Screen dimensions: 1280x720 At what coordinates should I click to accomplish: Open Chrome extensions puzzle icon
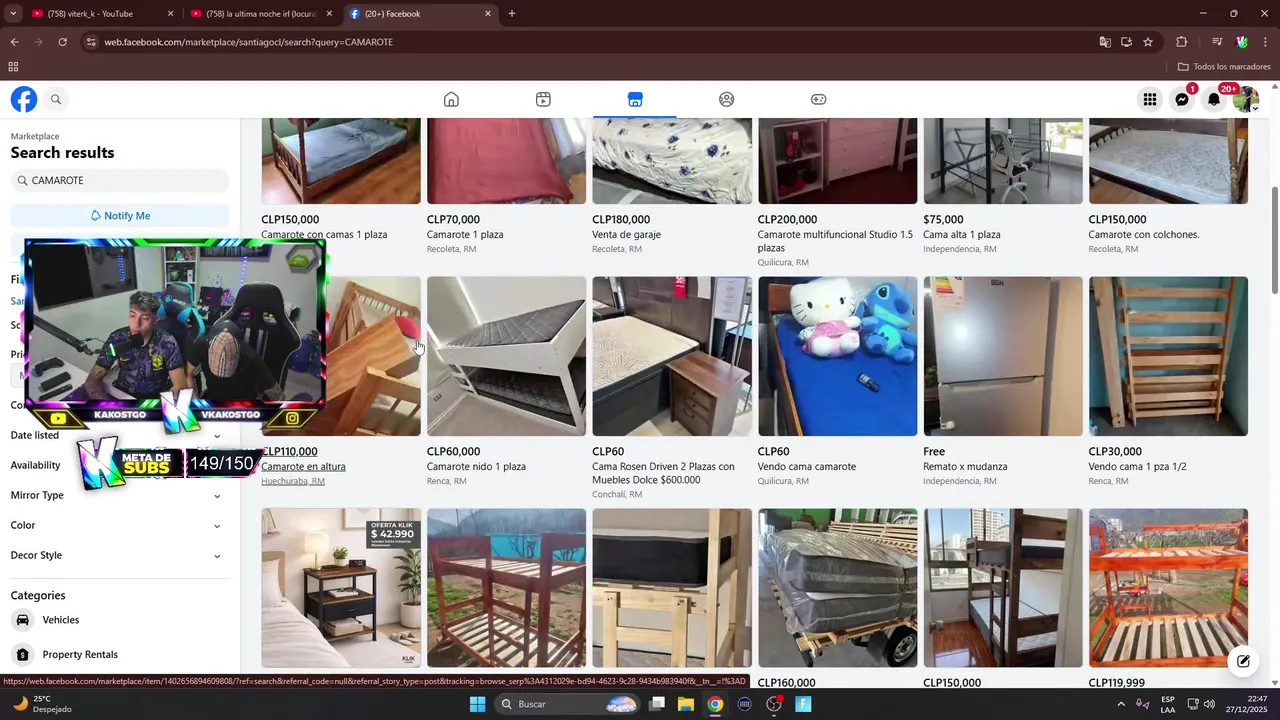pyautogui.click(x=1182, y=42)
